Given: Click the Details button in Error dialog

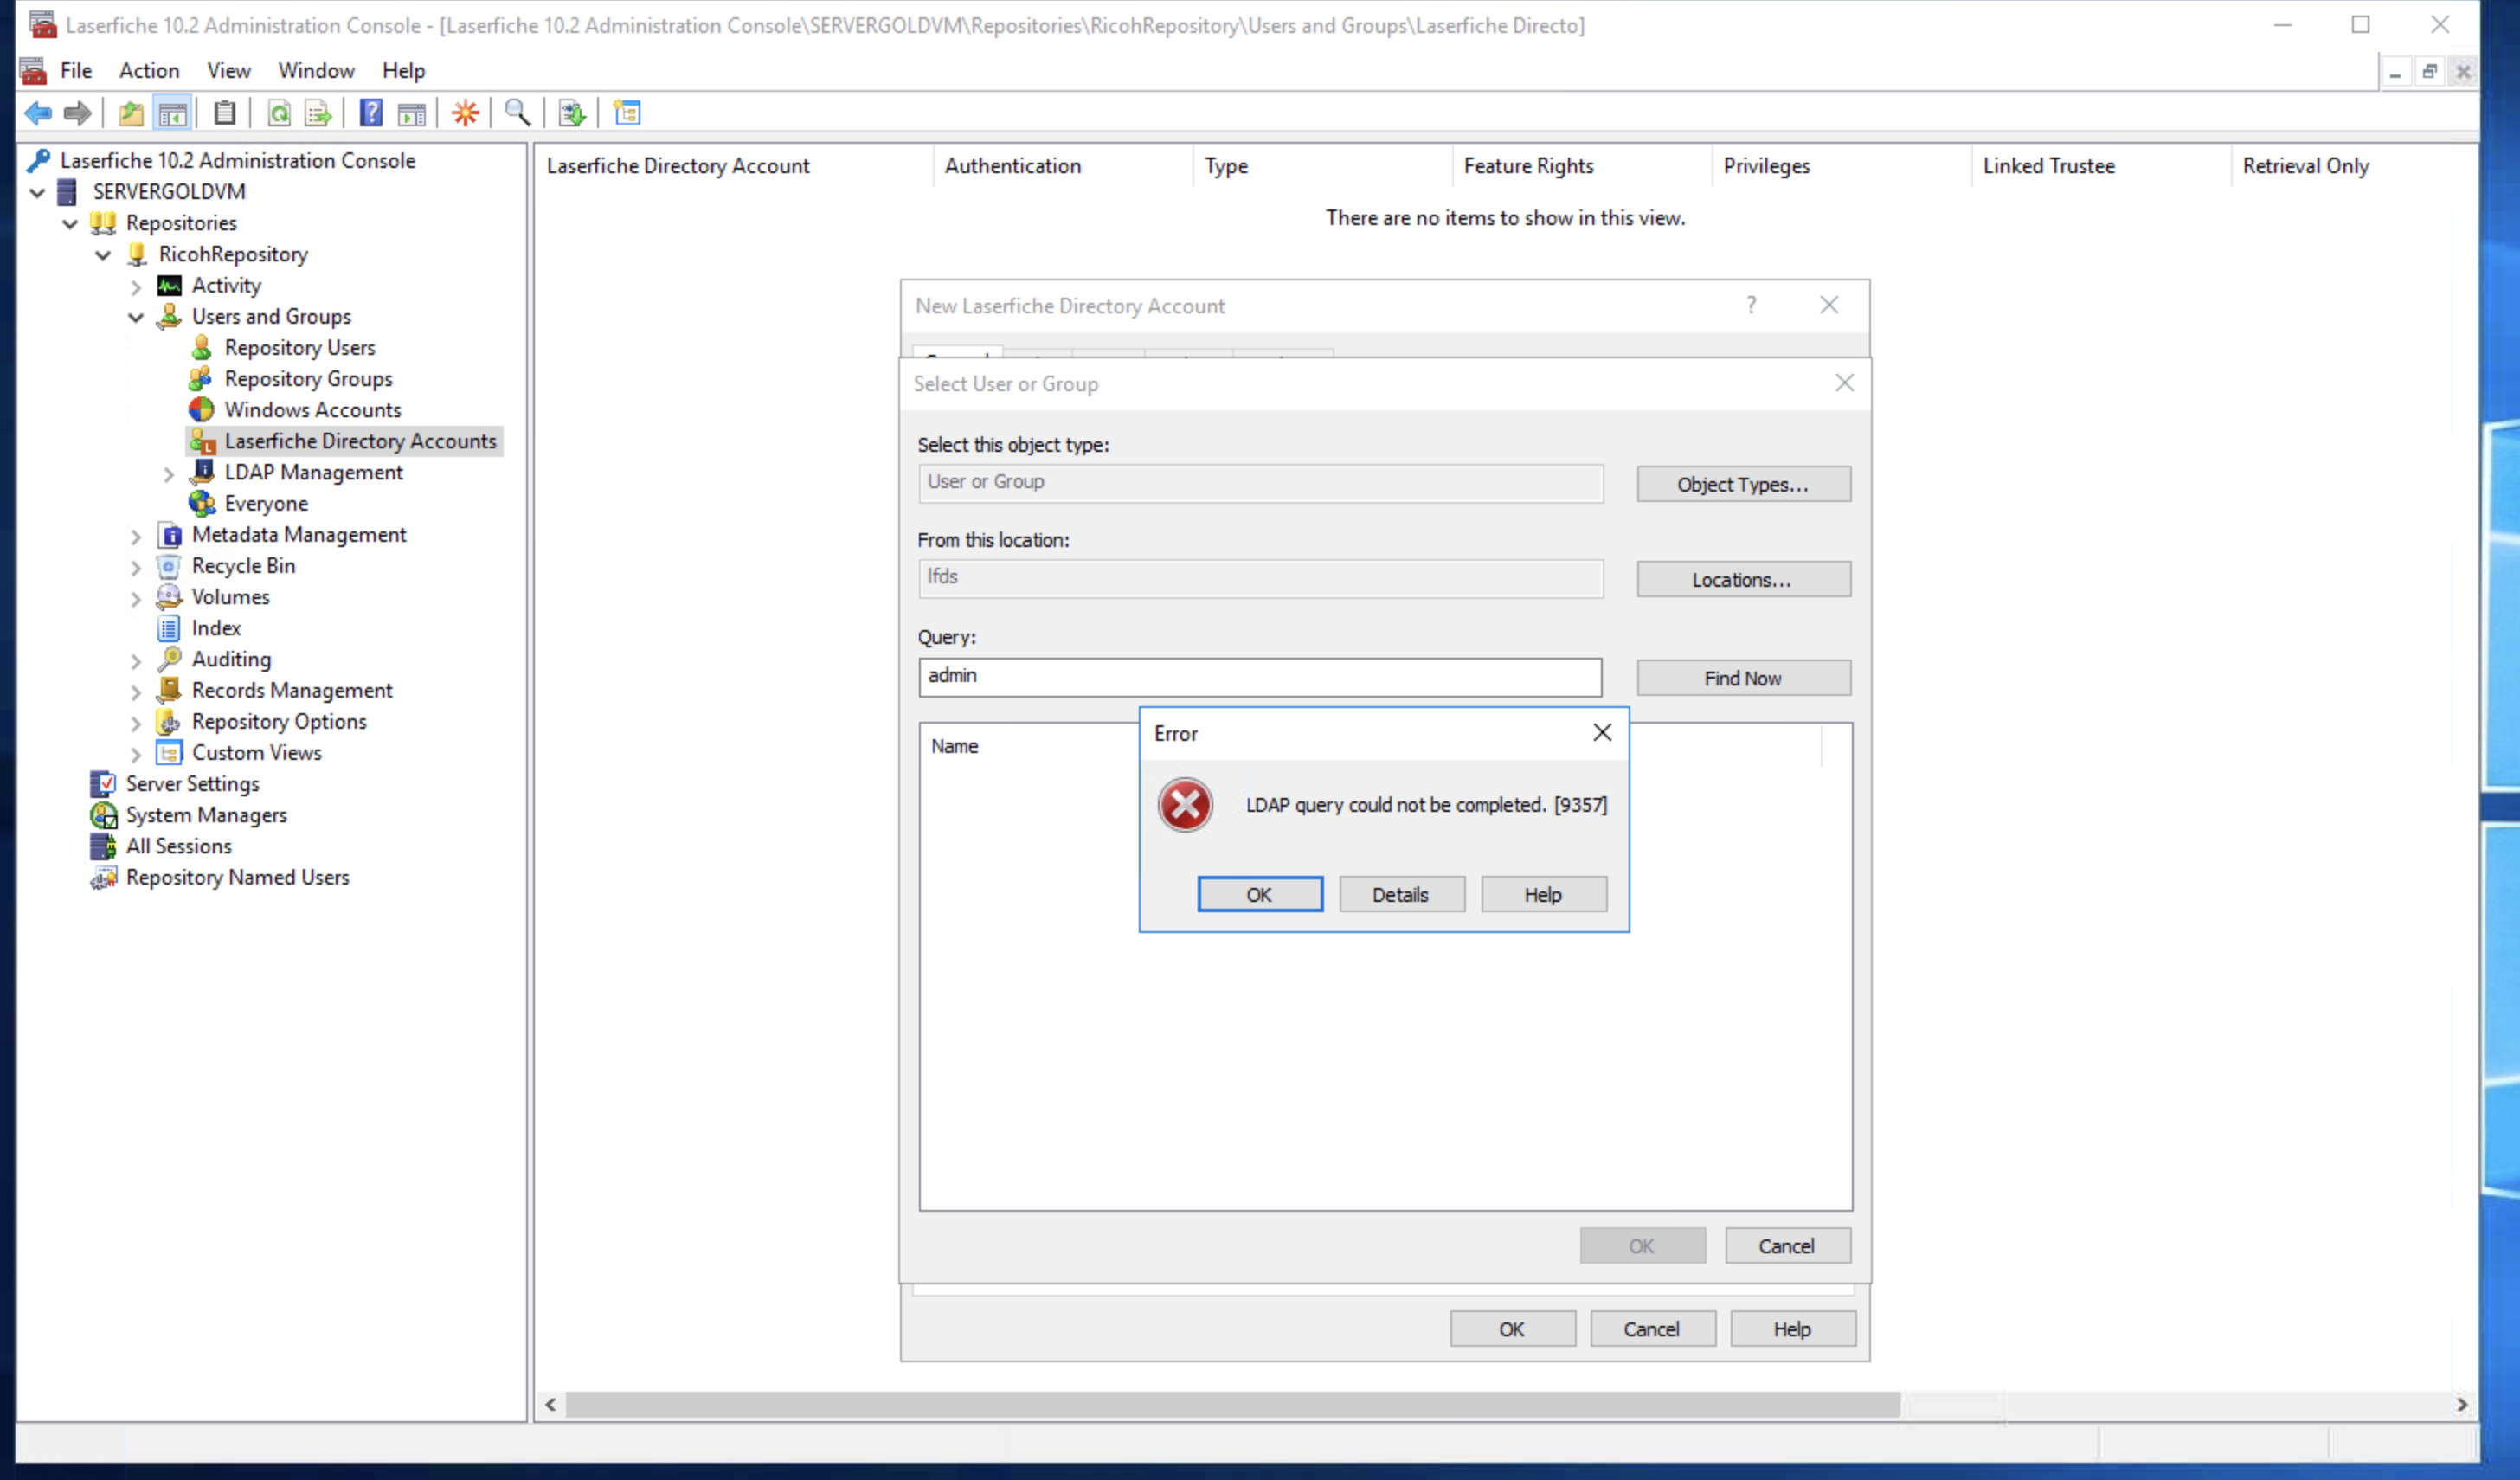Looking at the screenshot, I should pyautogui.click(x=1400, y=895).
